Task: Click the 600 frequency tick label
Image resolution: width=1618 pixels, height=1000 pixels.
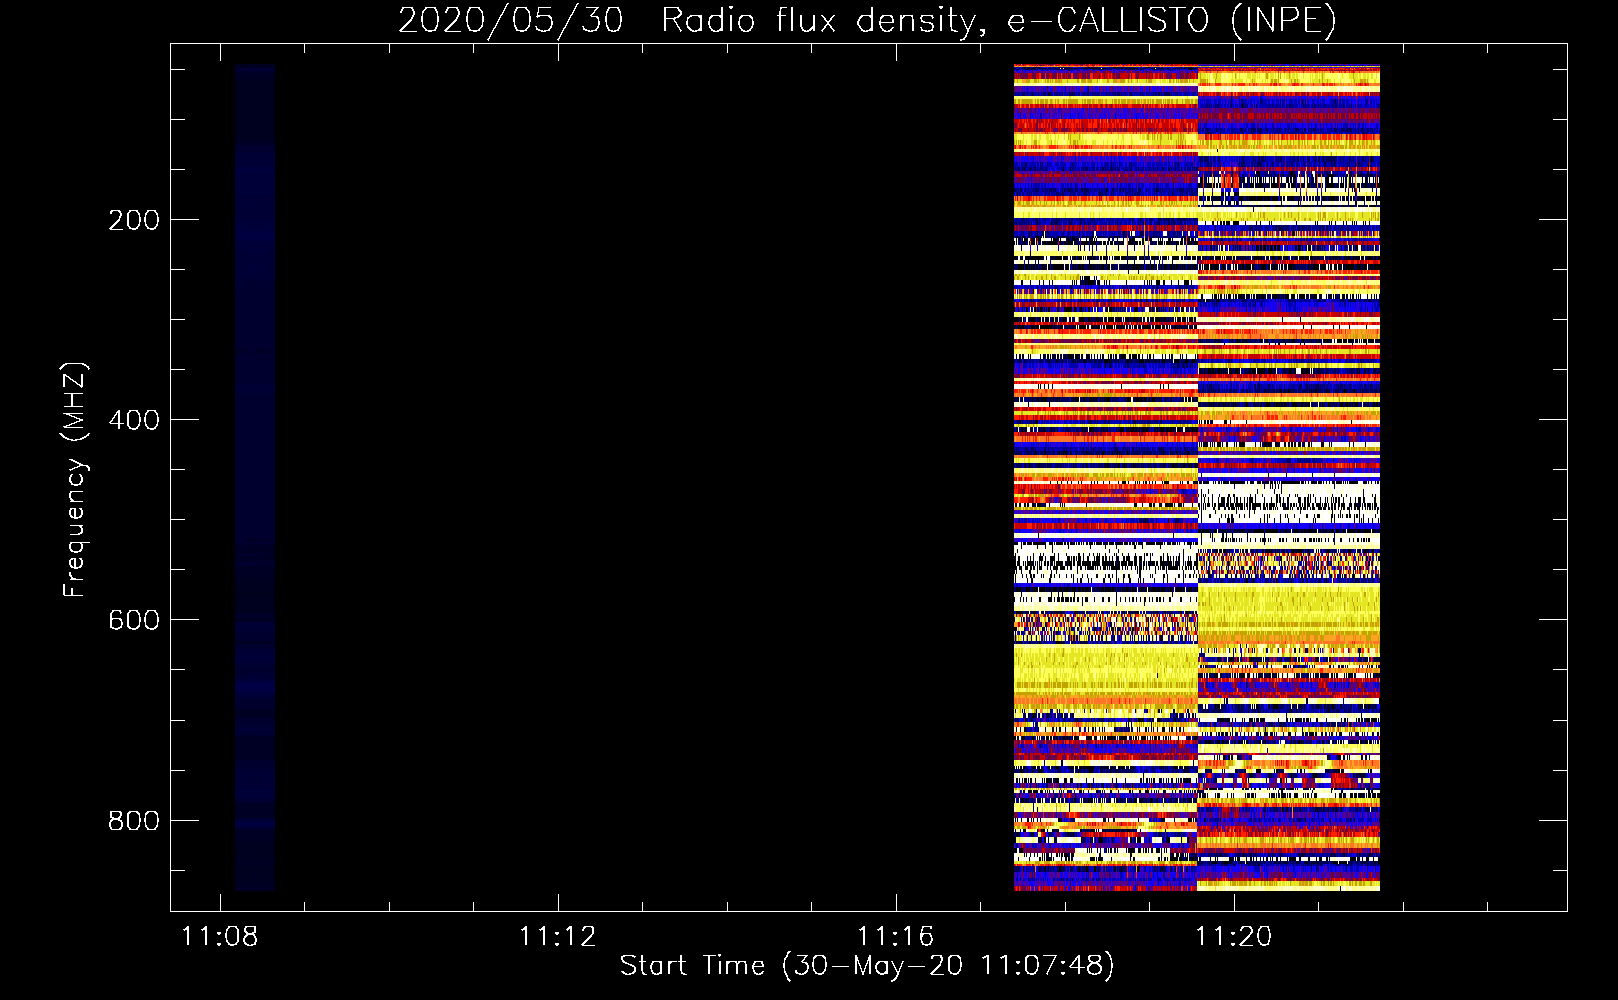Action: tap(134, 620)
